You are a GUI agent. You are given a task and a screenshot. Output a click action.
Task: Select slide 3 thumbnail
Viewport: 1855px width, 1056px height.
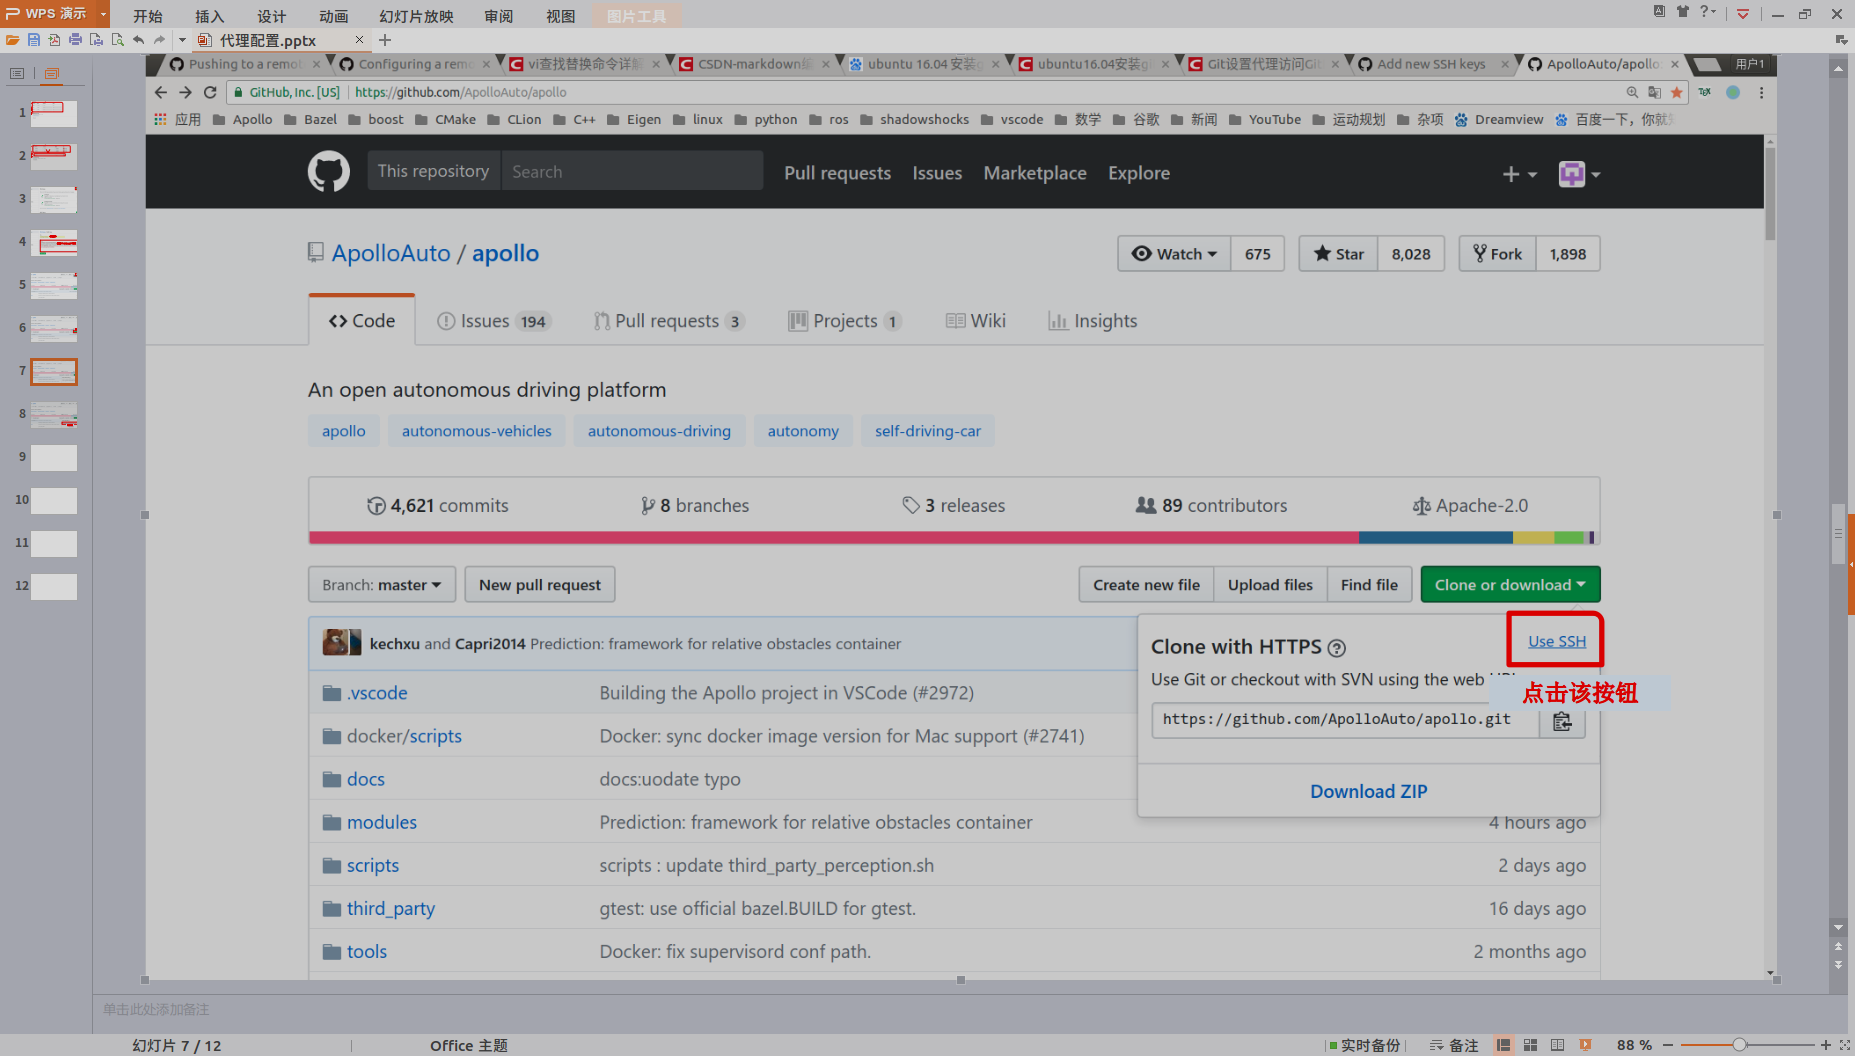pyautogui.click(x=54, y=199)
